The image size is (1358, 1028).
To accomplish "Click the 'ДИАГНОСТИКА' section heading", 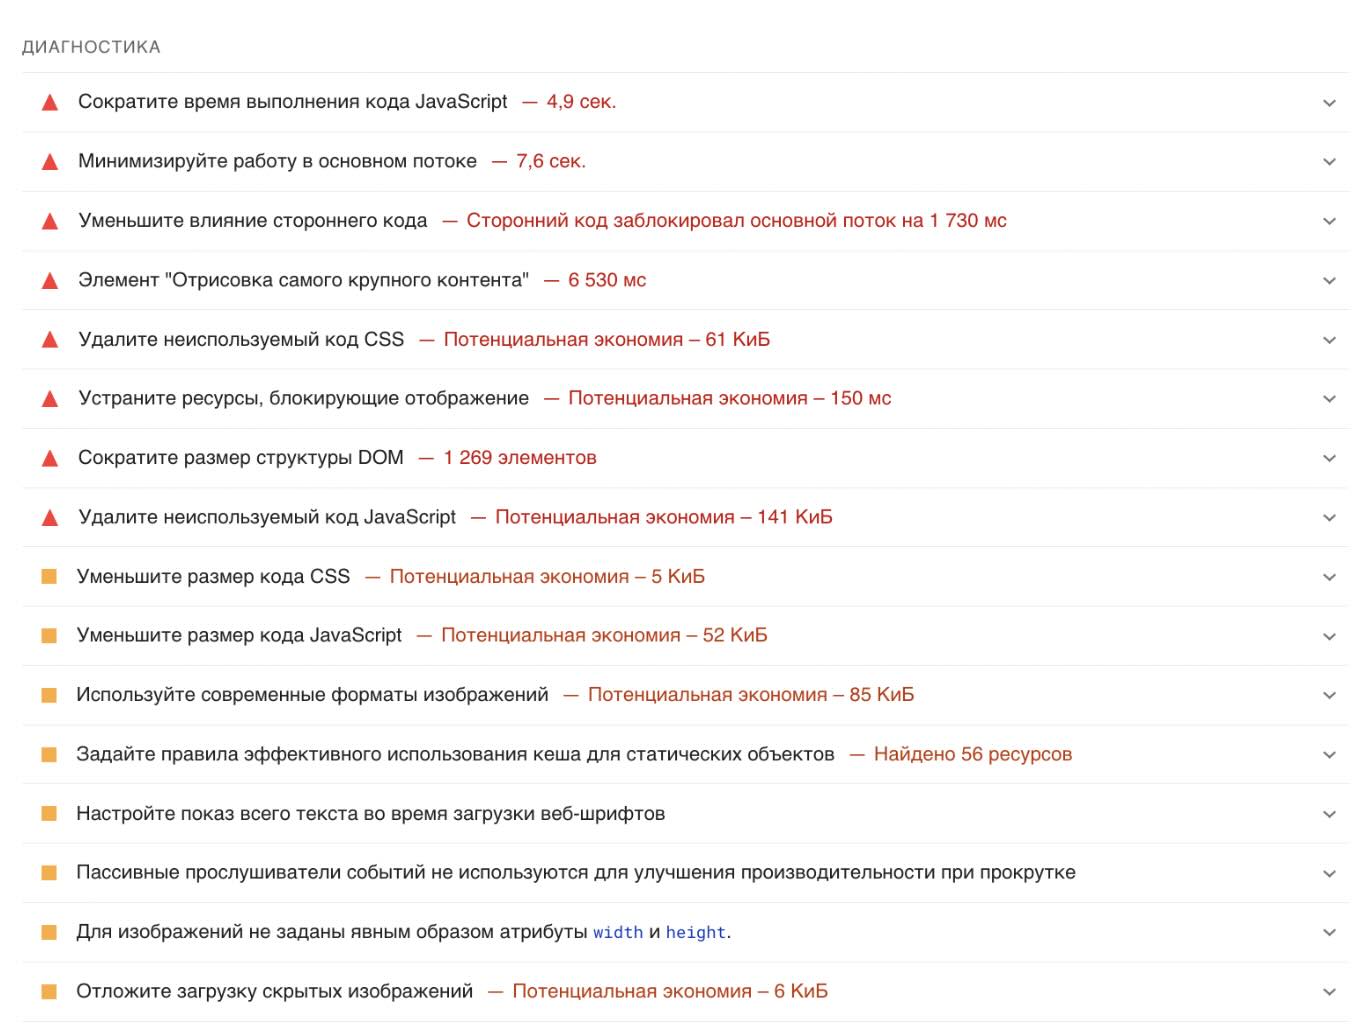I will 91,47.
